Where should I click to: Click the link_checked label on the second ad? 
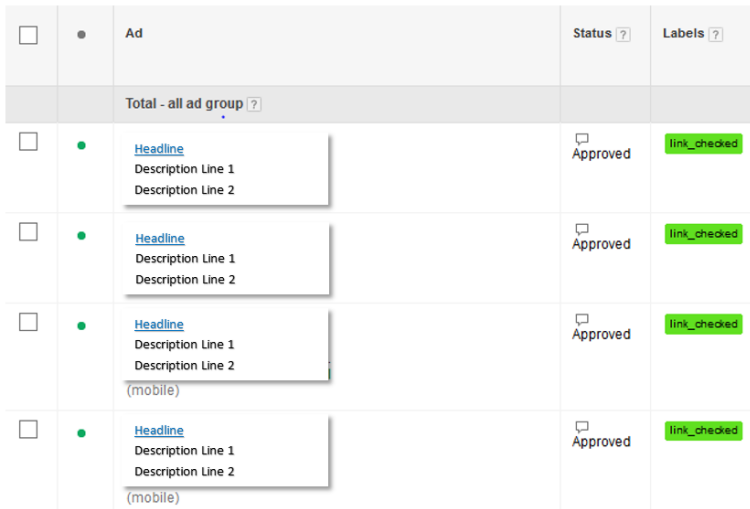pos(703,234)
